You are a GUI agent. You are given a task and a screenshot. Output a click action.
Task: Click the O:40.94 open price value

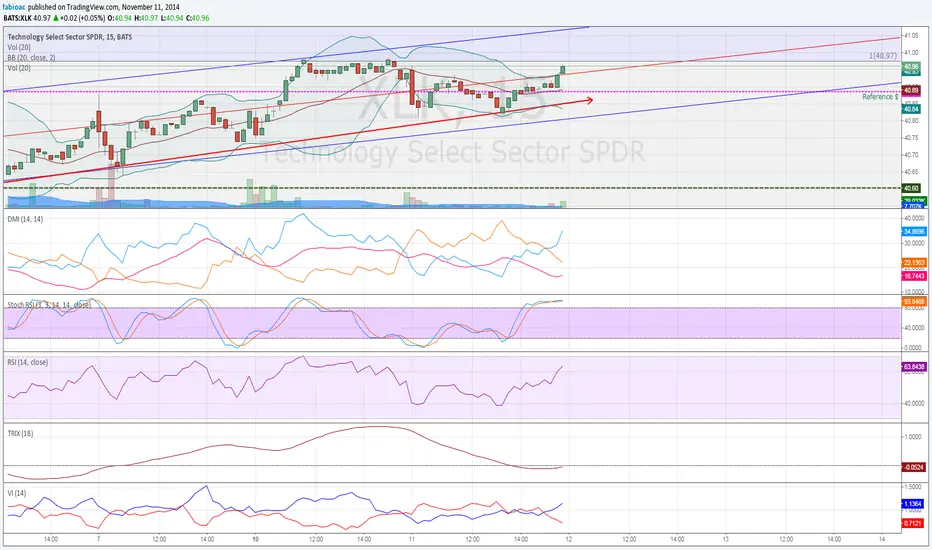coord(119,18)
